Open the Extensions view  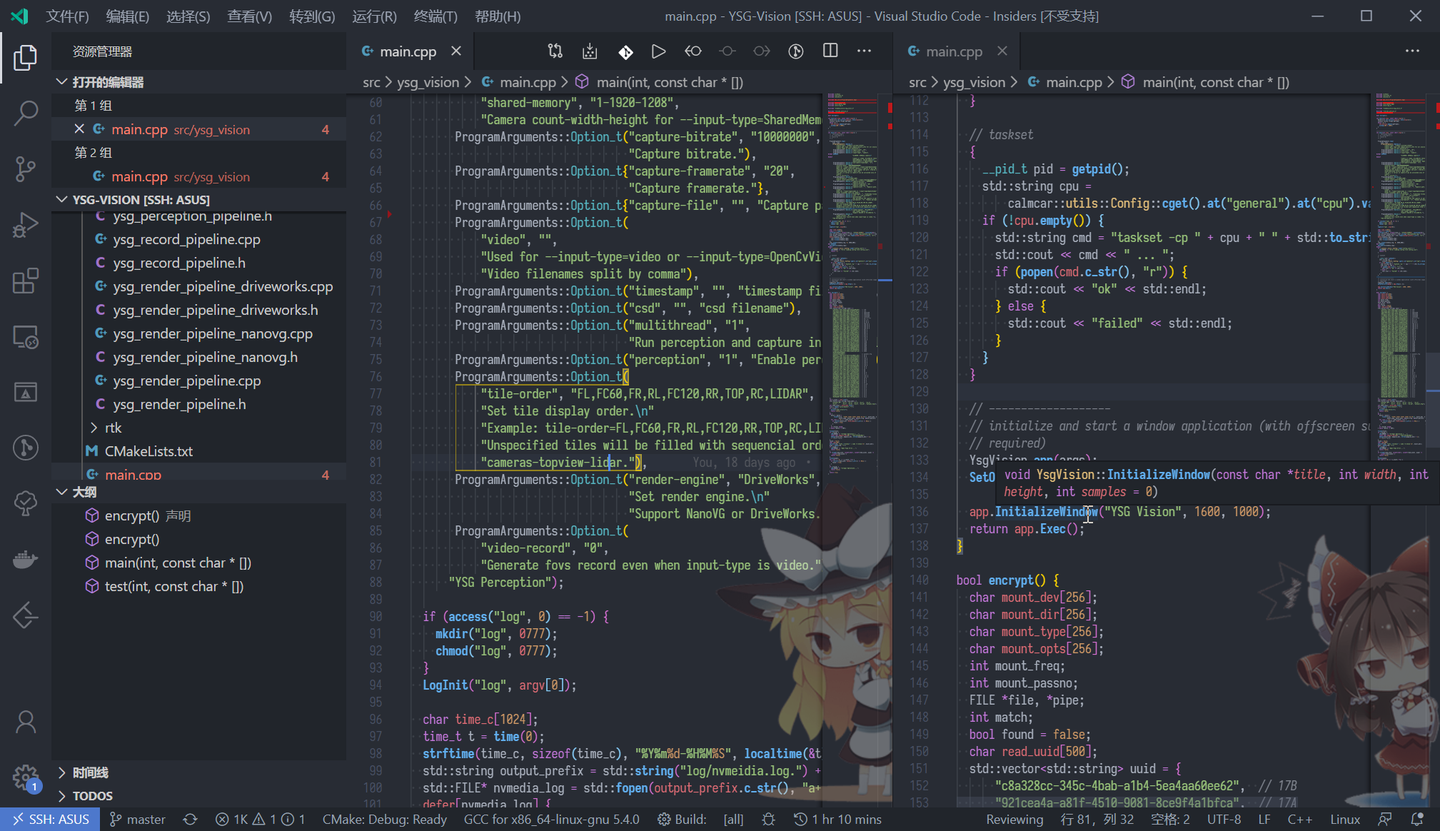pos(25,281)
